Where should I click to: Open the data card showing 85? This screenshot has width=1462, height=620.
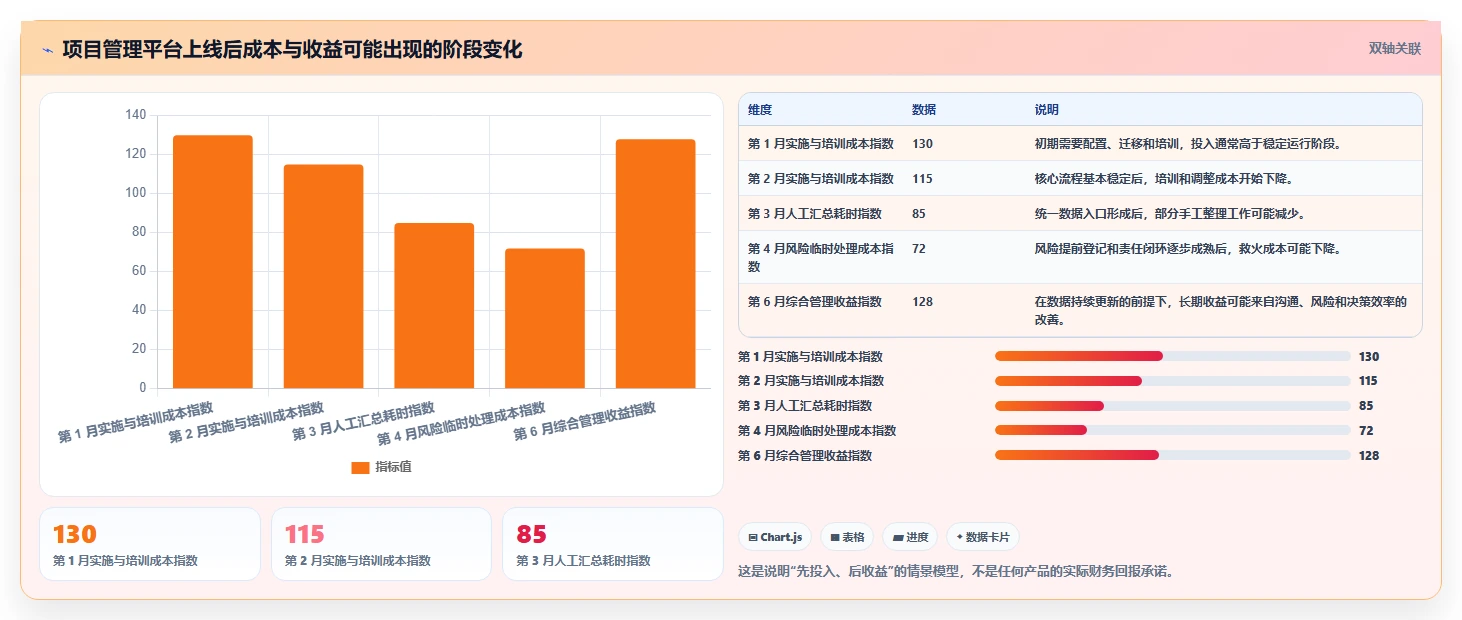tap(612, 544)
